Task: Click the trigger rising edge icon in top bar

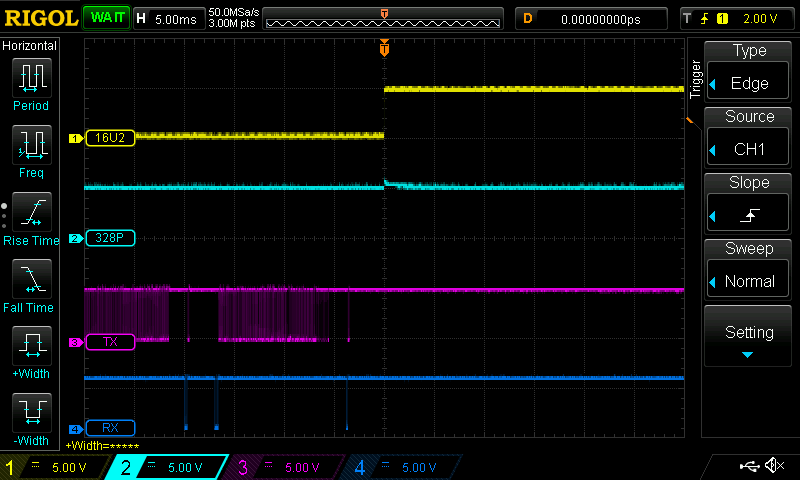Action: (x=704, y=19)
